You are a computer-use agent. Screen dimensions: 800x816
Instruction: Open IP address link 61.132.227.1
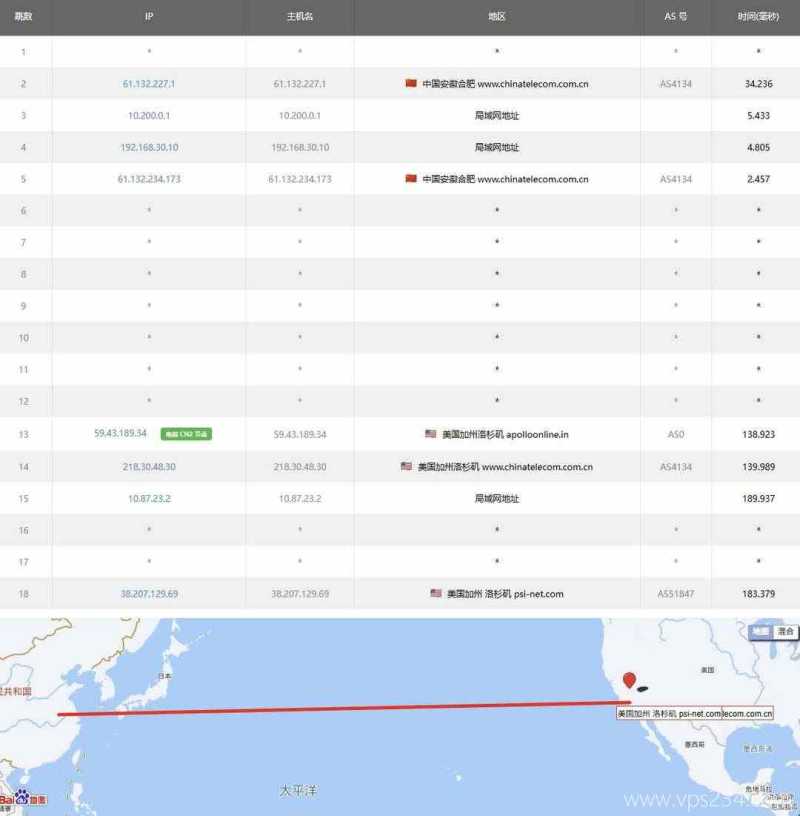click(149, 82)
